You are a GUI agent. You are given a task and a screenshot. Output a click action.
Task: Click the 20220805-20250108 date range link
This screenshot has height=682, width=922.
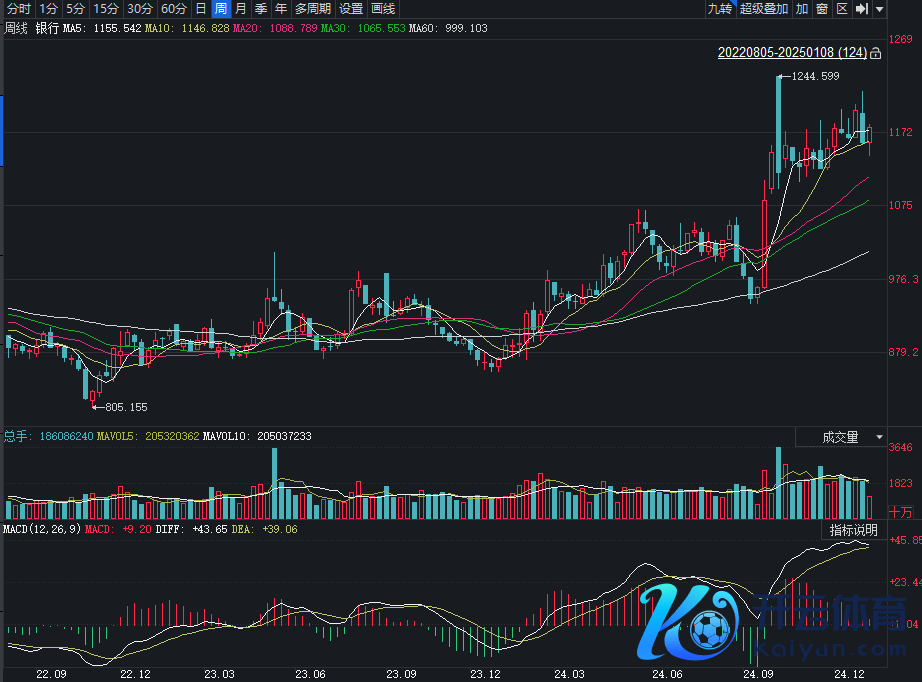click(x=792, y=53)
